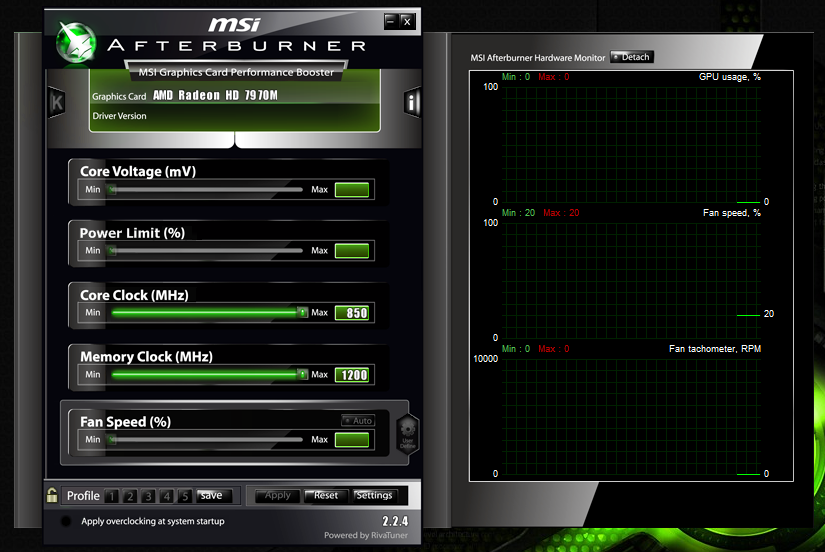This screenshot has width=825, height=552.
Task: Select profile slot 3
Action: coord(148,496)
